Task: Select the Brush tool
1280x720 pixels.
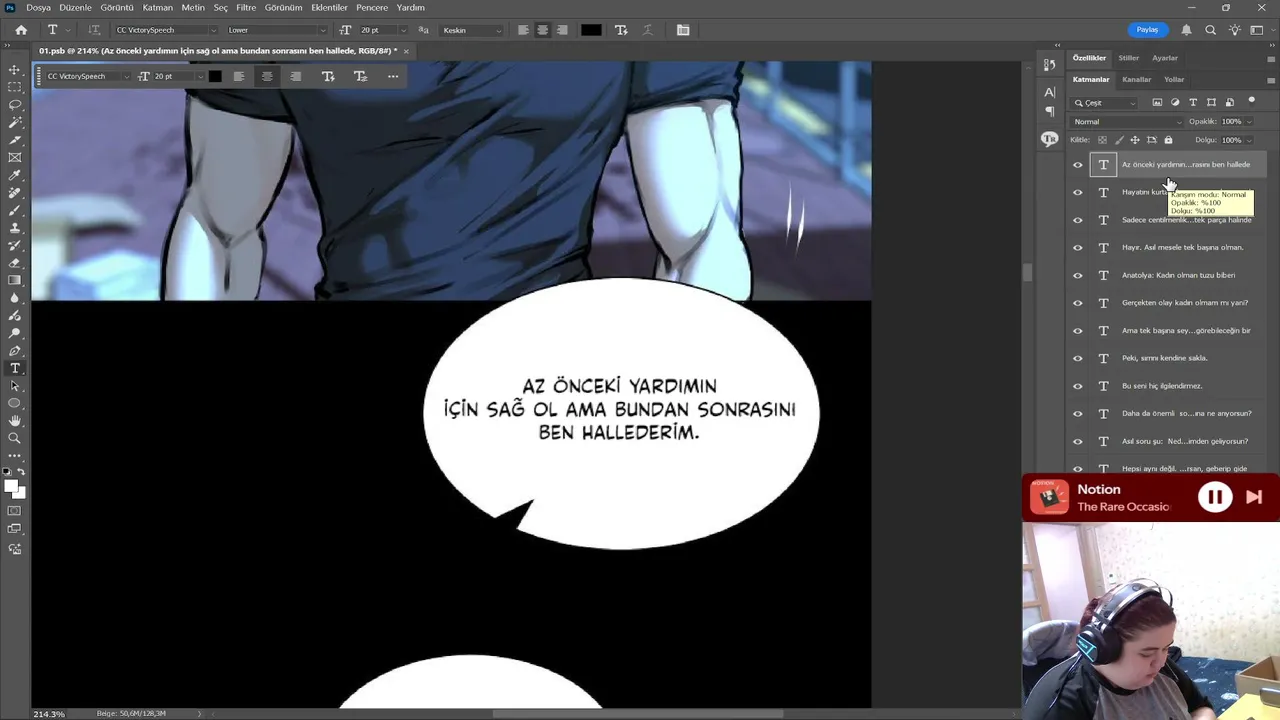Action: 14,210
